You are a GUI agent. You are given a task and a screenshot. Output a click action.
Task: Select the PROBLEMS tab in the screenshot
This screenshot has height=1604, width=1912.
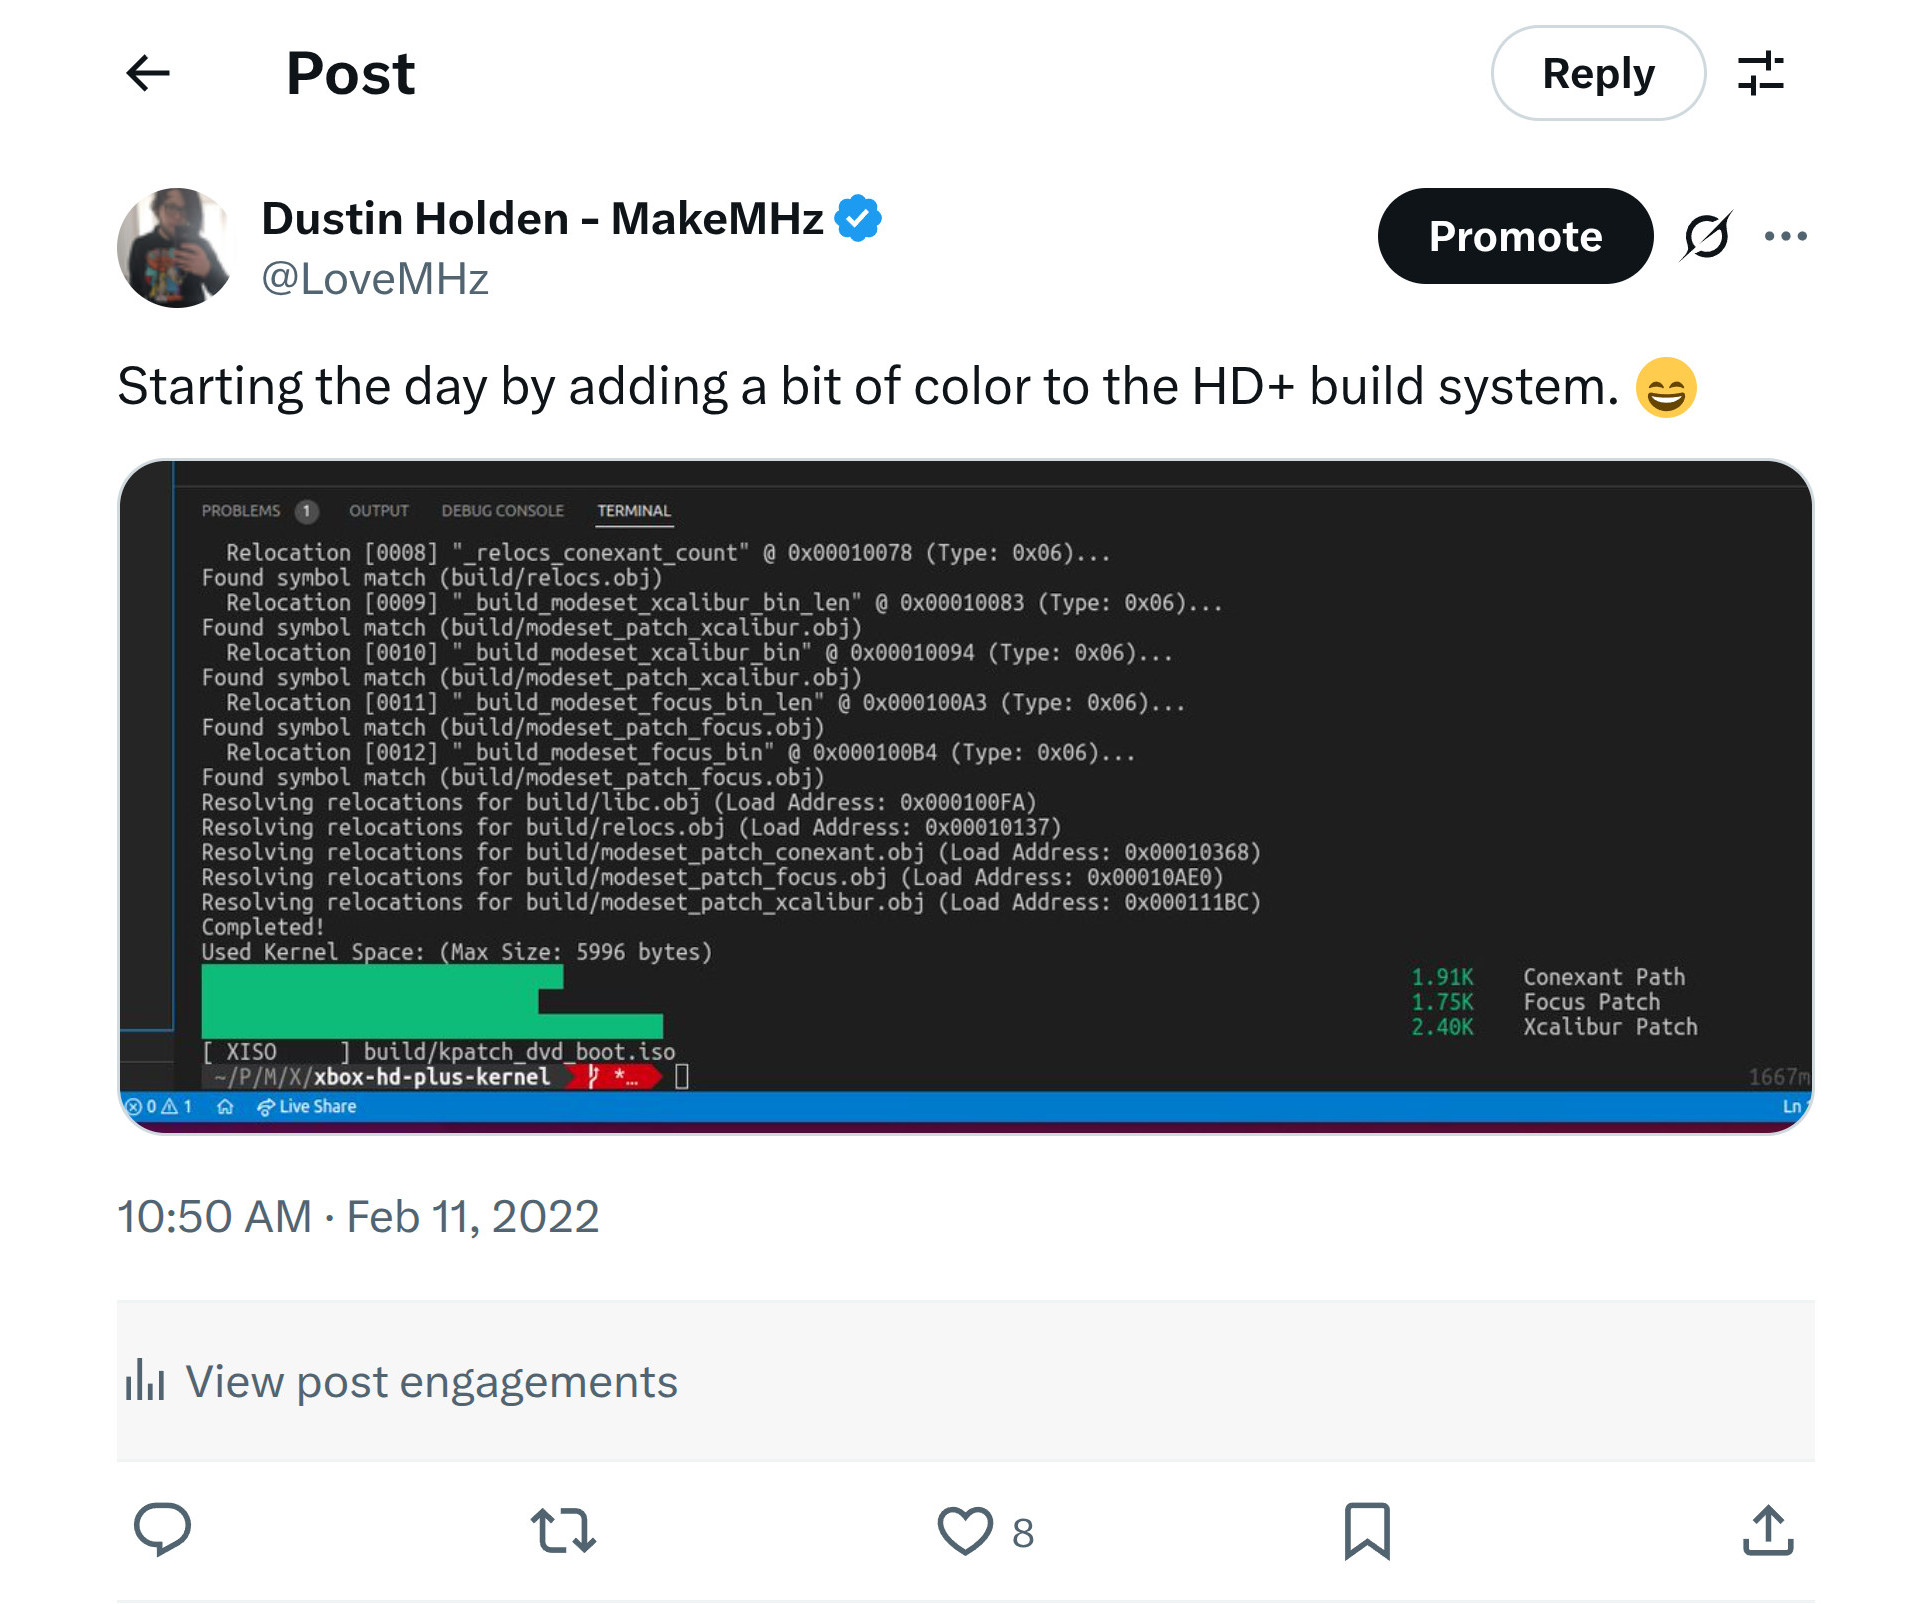[x=241, y=511]
